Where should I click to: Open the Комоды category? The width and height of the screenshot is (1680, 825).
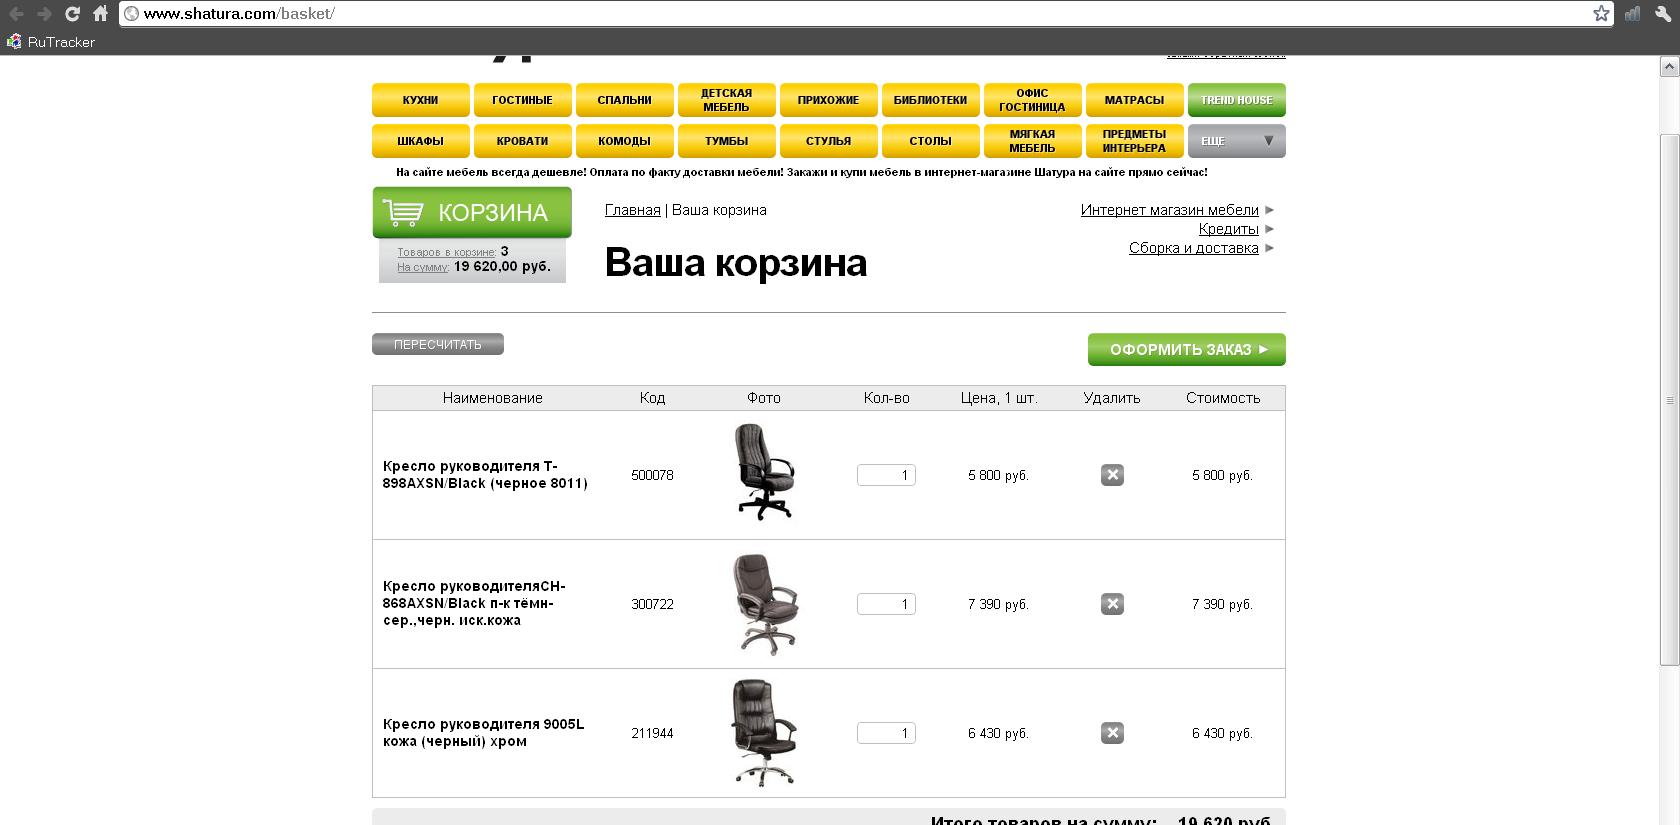click(x=625, y=141)
